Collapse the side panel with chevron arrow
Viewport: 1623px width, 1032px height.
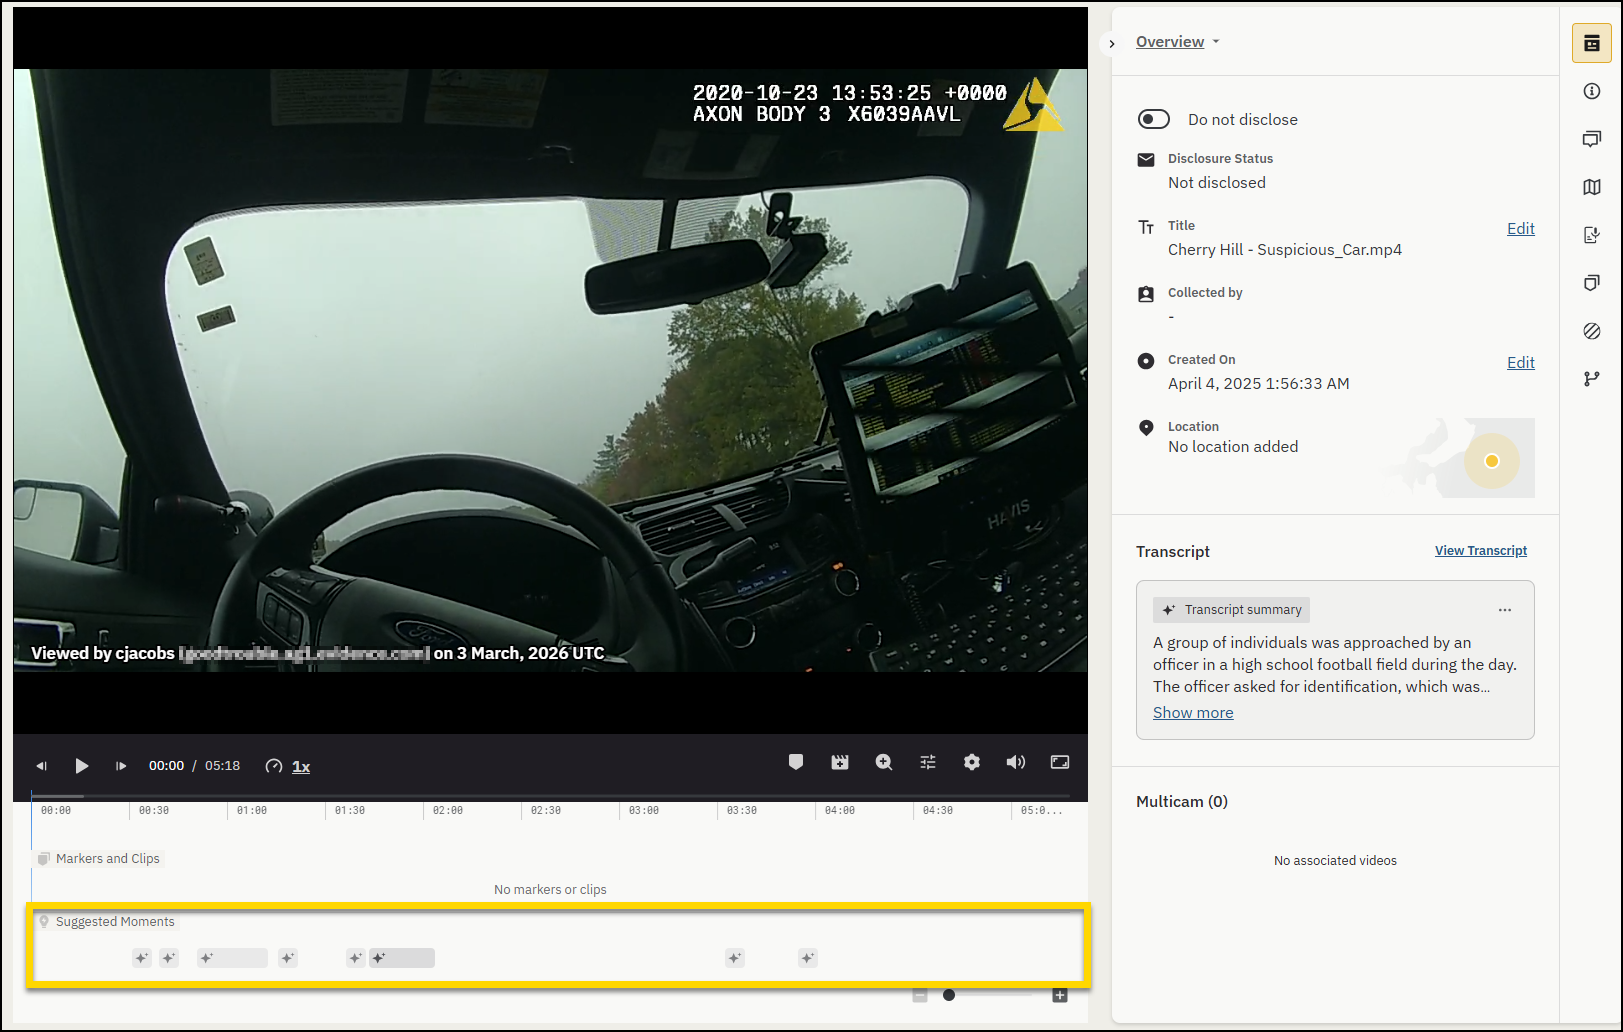(1112, 44)
